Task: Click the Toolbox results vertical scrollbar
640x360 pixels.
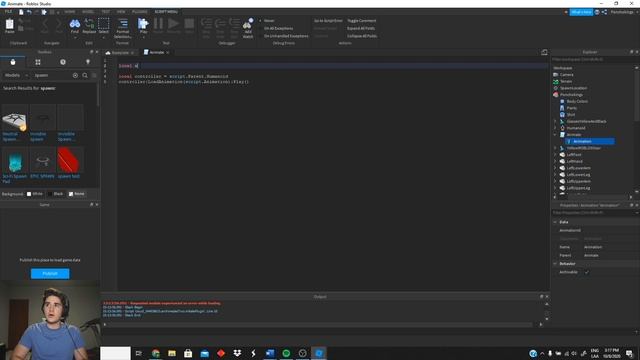Action: pos(98,95)
